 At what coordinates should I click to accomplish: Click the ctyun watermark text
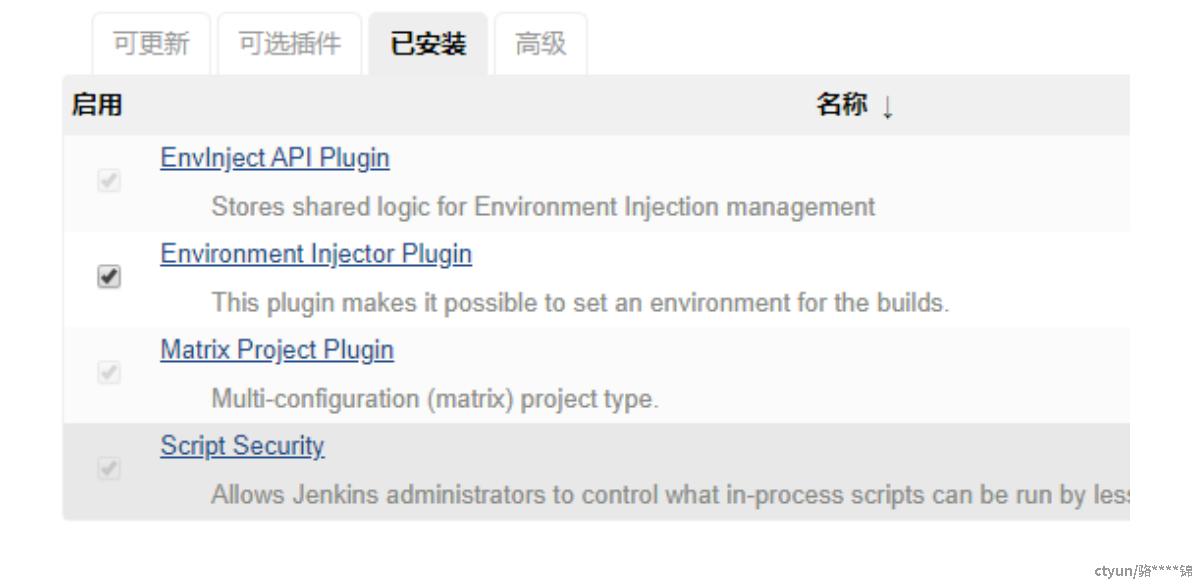click(1143, 571)
